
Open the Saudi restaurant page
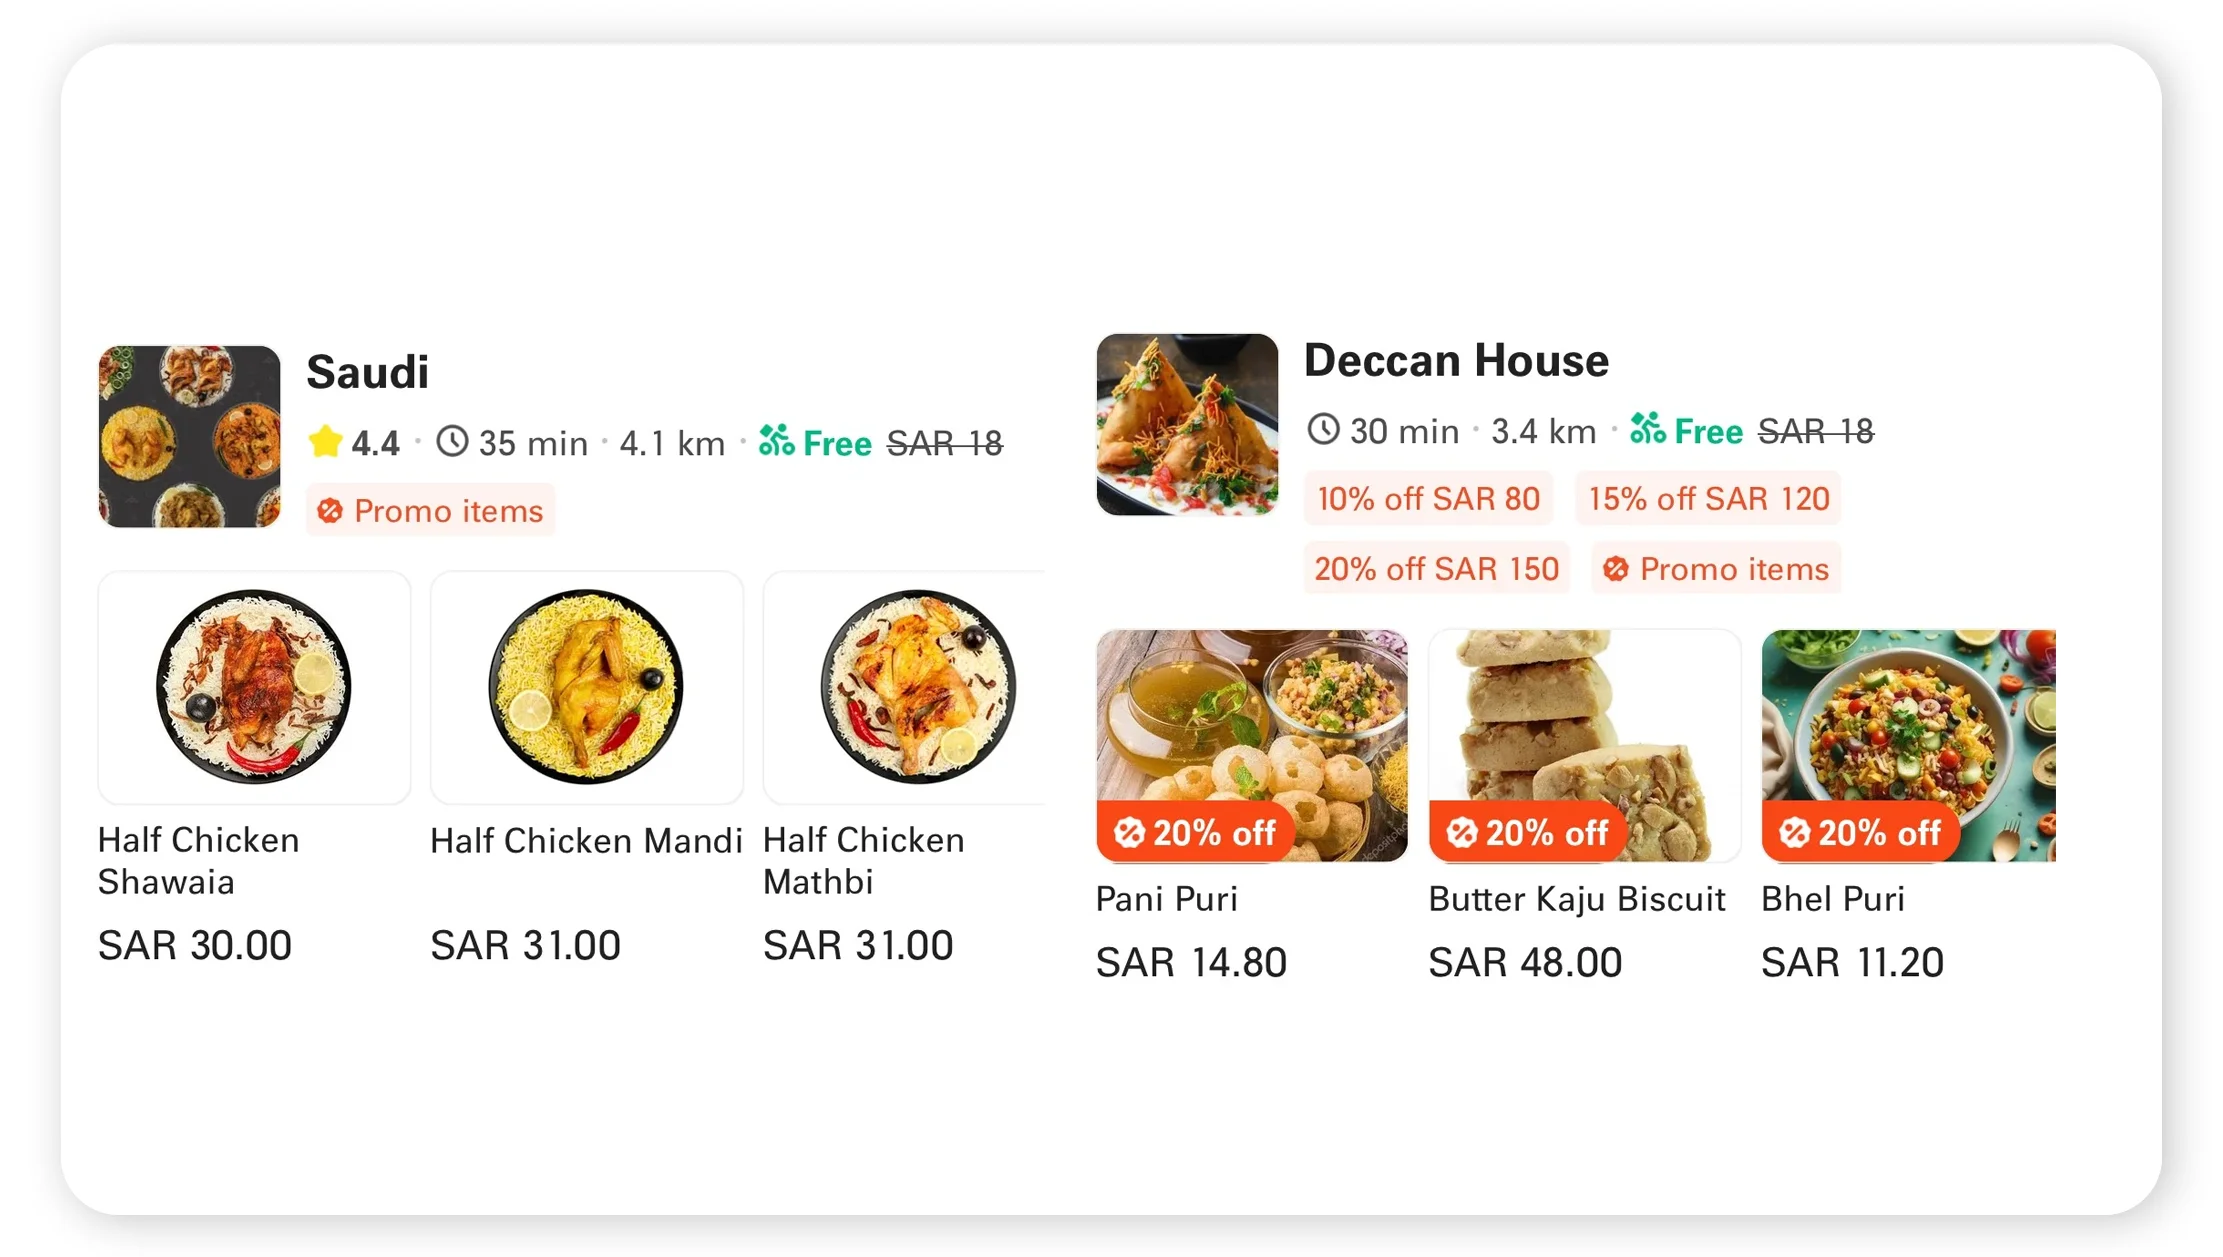coord(368,372)
